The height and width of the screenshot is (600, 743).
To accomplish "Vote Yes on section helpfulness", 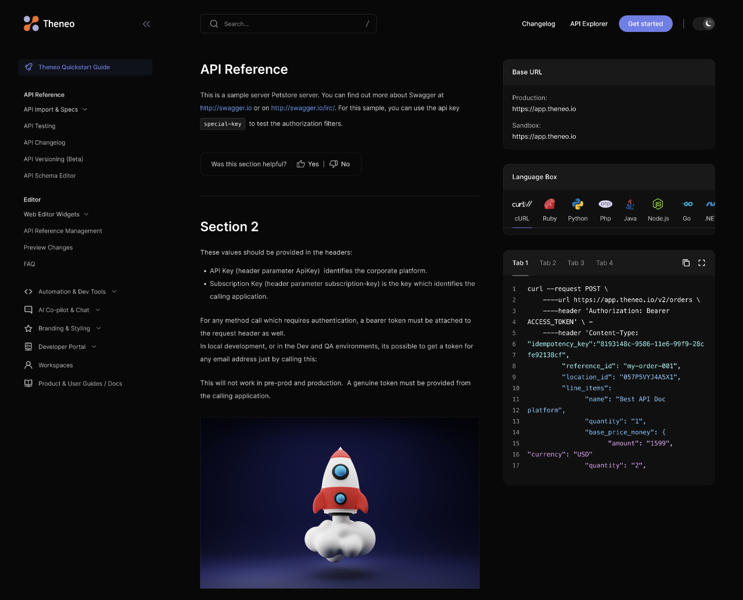I will [308, 164].
